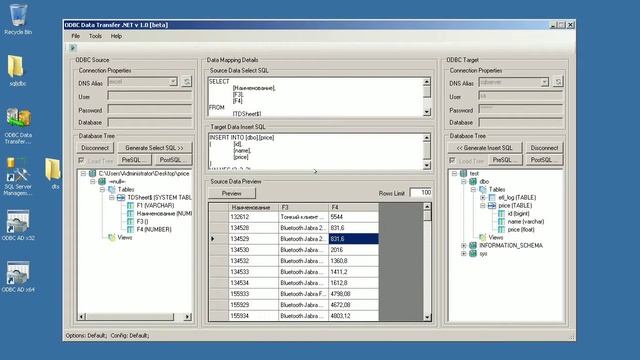Click right scroll arrow of source tree

coord(187,317)
